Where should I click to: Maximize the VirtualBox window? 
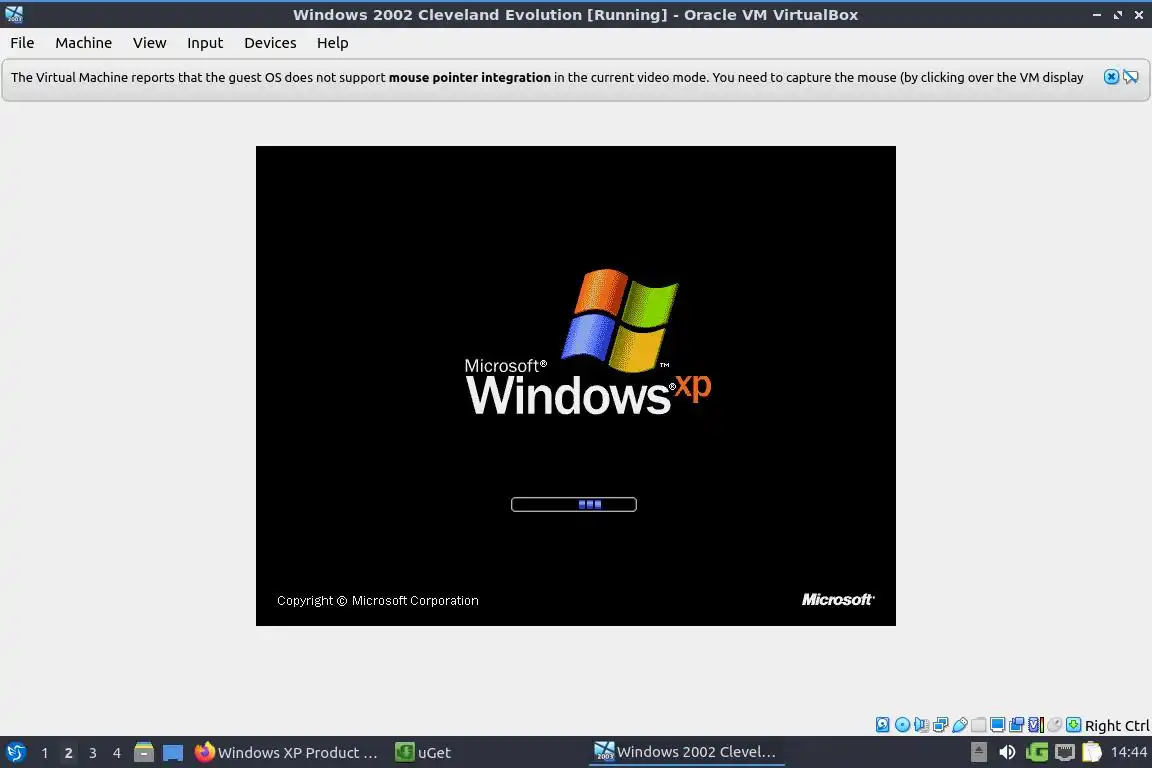pos(1117,15)
